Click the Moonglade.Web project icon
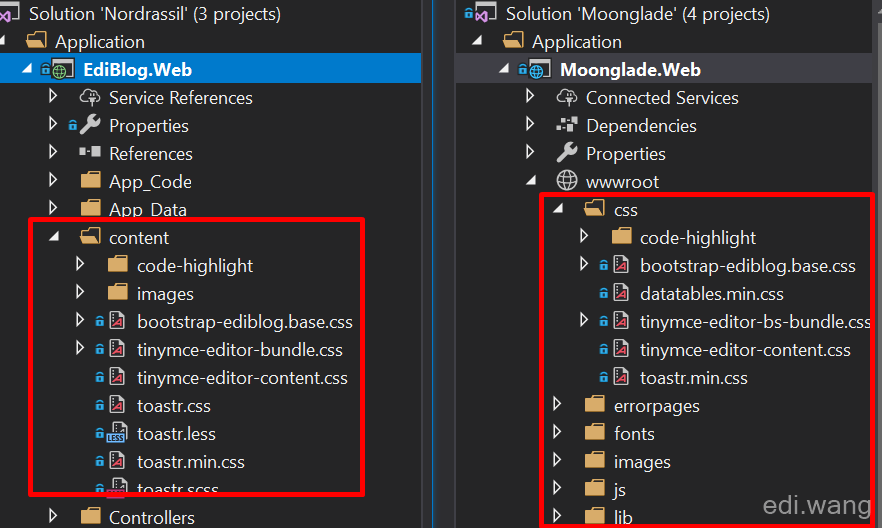 (539, 69)
